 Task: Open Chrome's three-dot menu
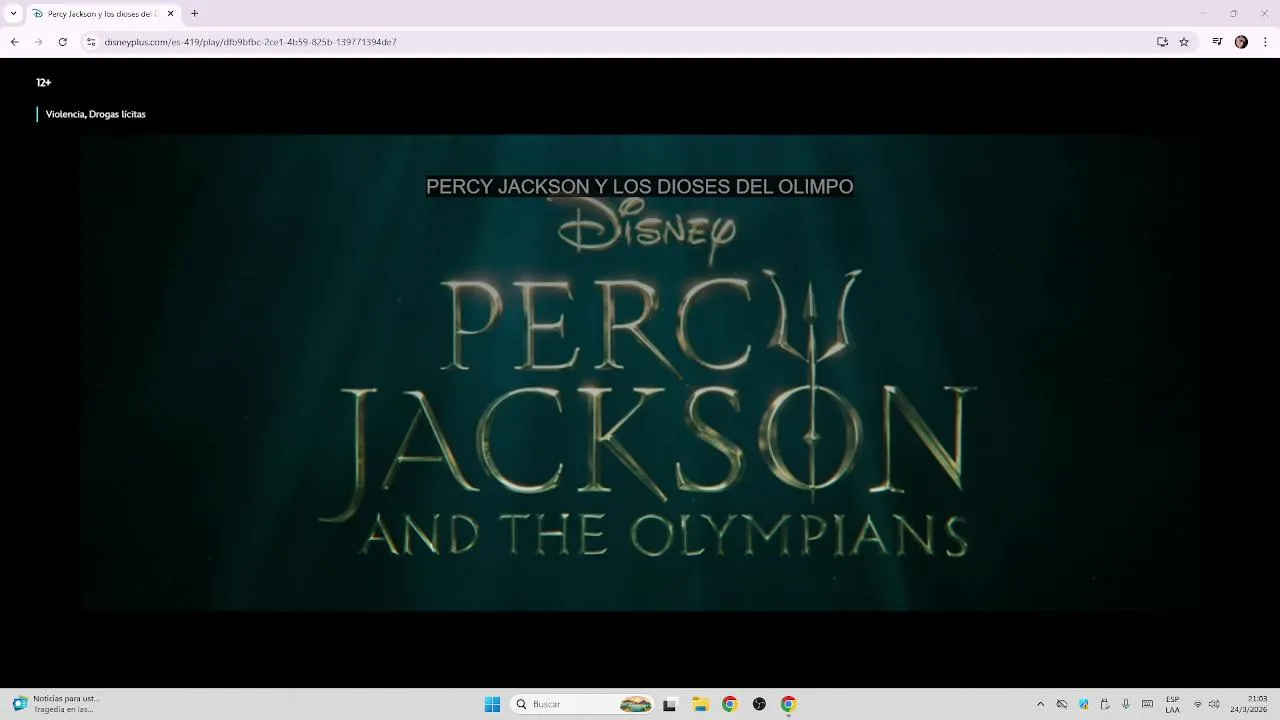[x=1265, y=42]
